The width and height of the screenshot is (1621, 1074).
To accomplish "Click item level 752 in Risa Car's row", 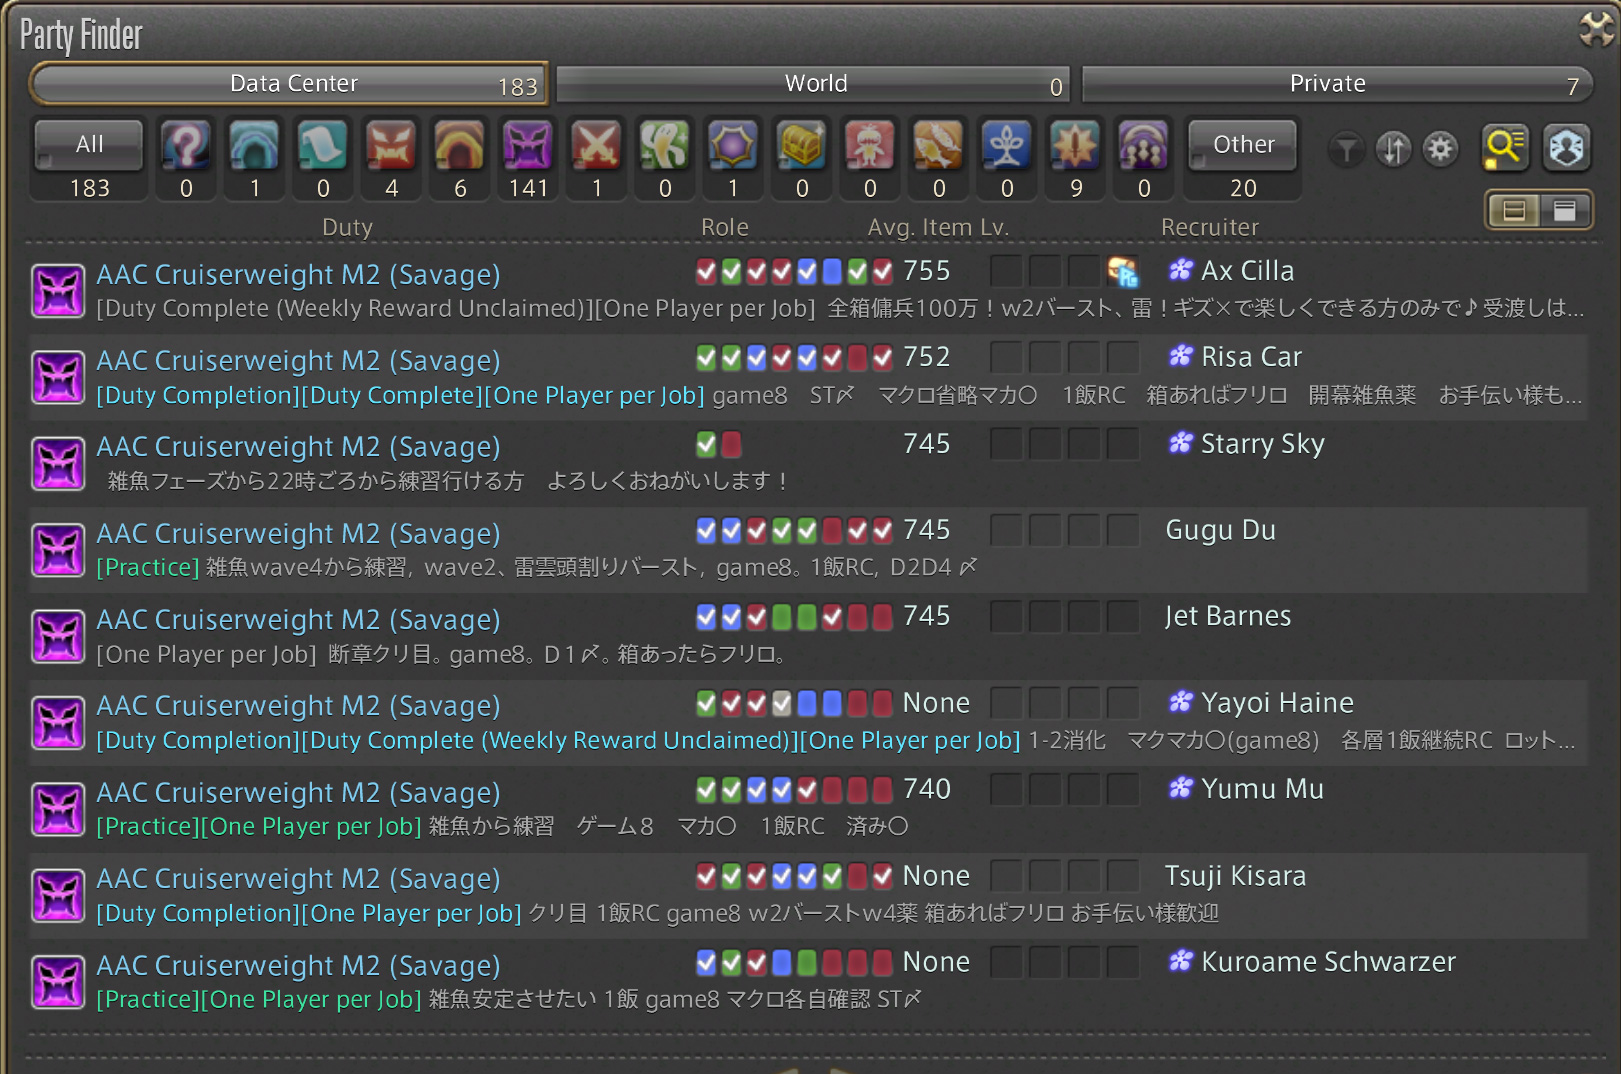I will pos(927,357).
